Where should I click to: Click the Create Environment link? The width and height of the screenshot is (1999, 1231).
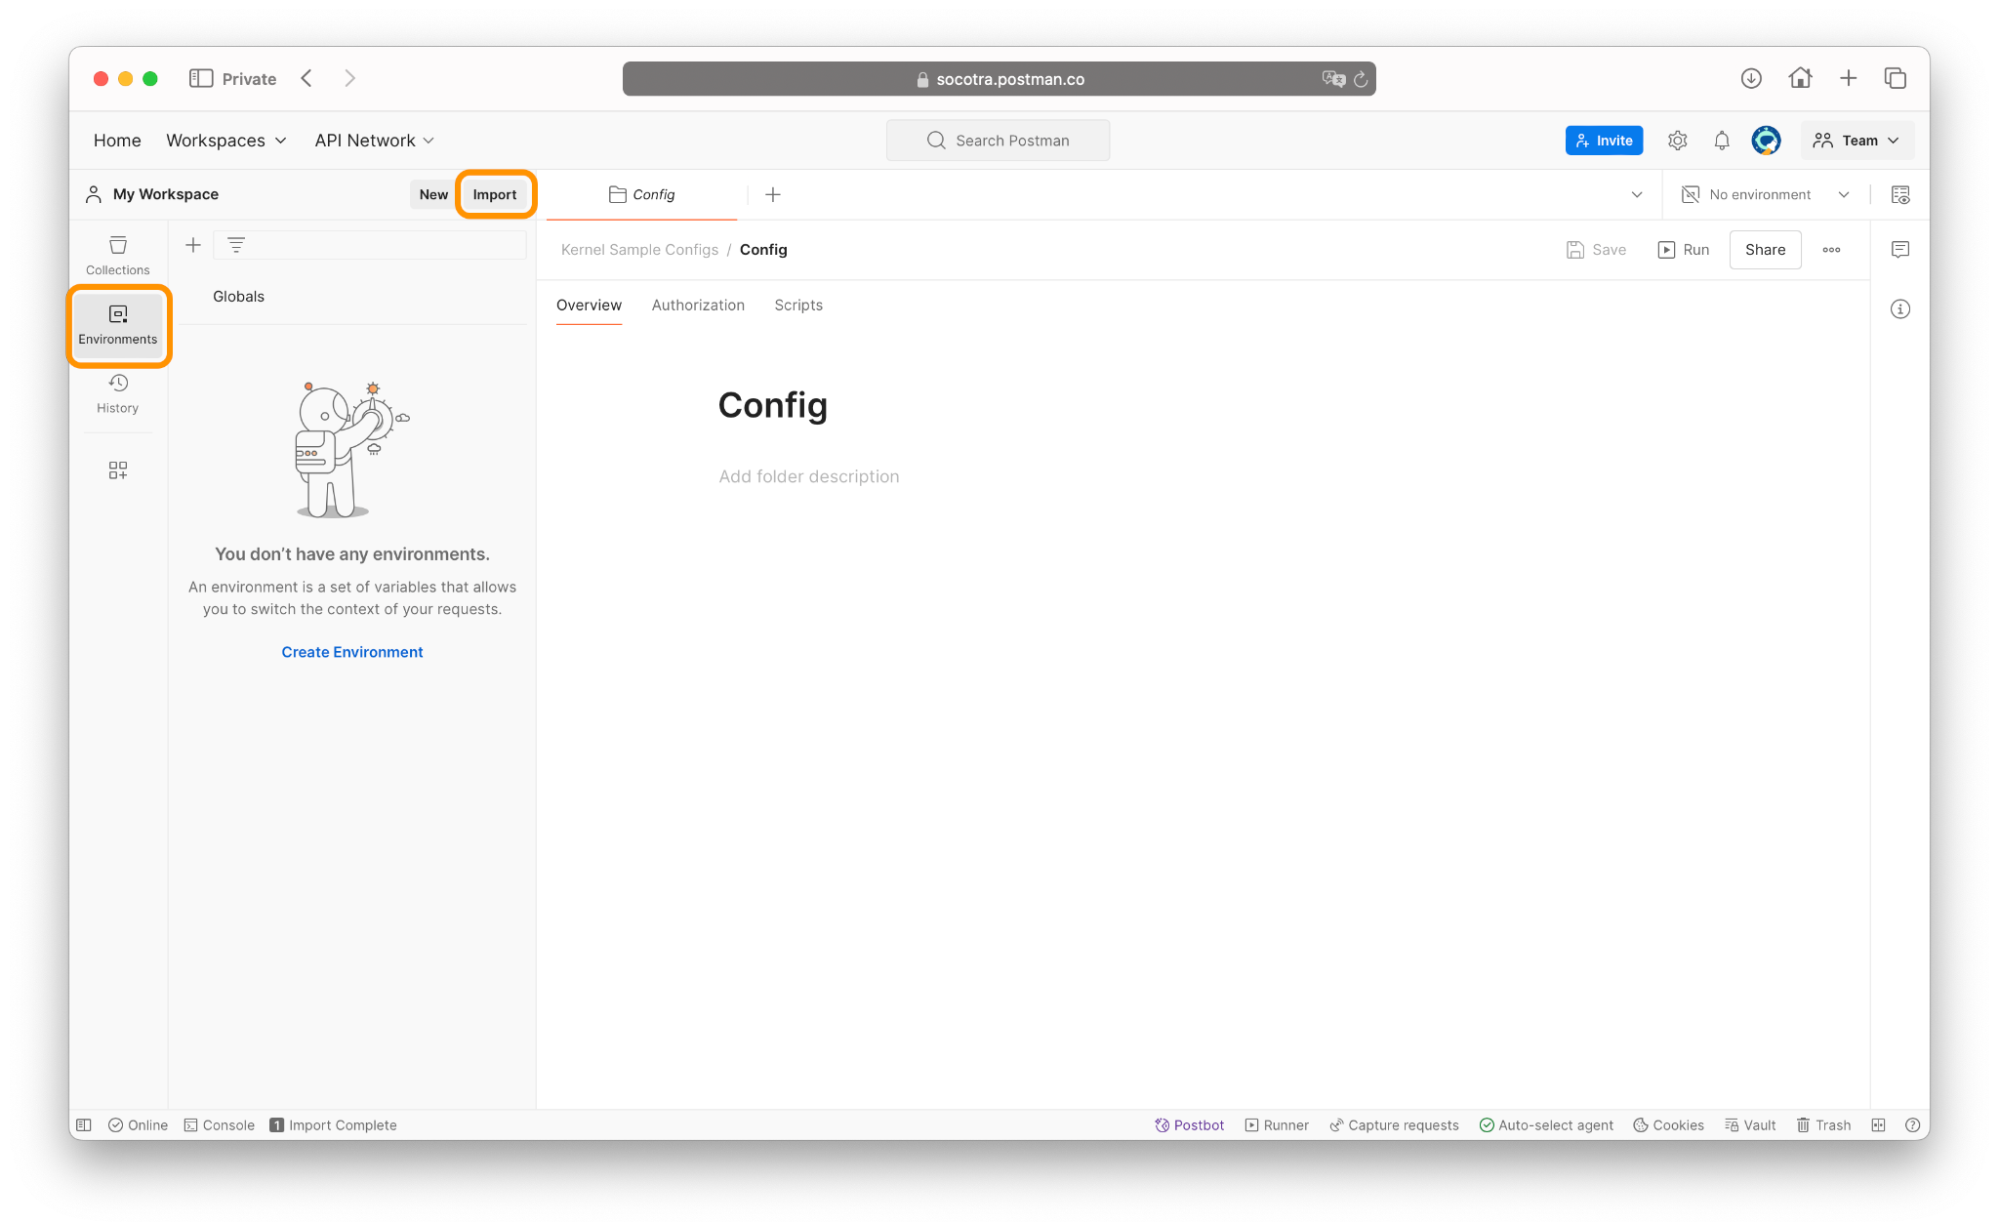(x=352, y=652)
